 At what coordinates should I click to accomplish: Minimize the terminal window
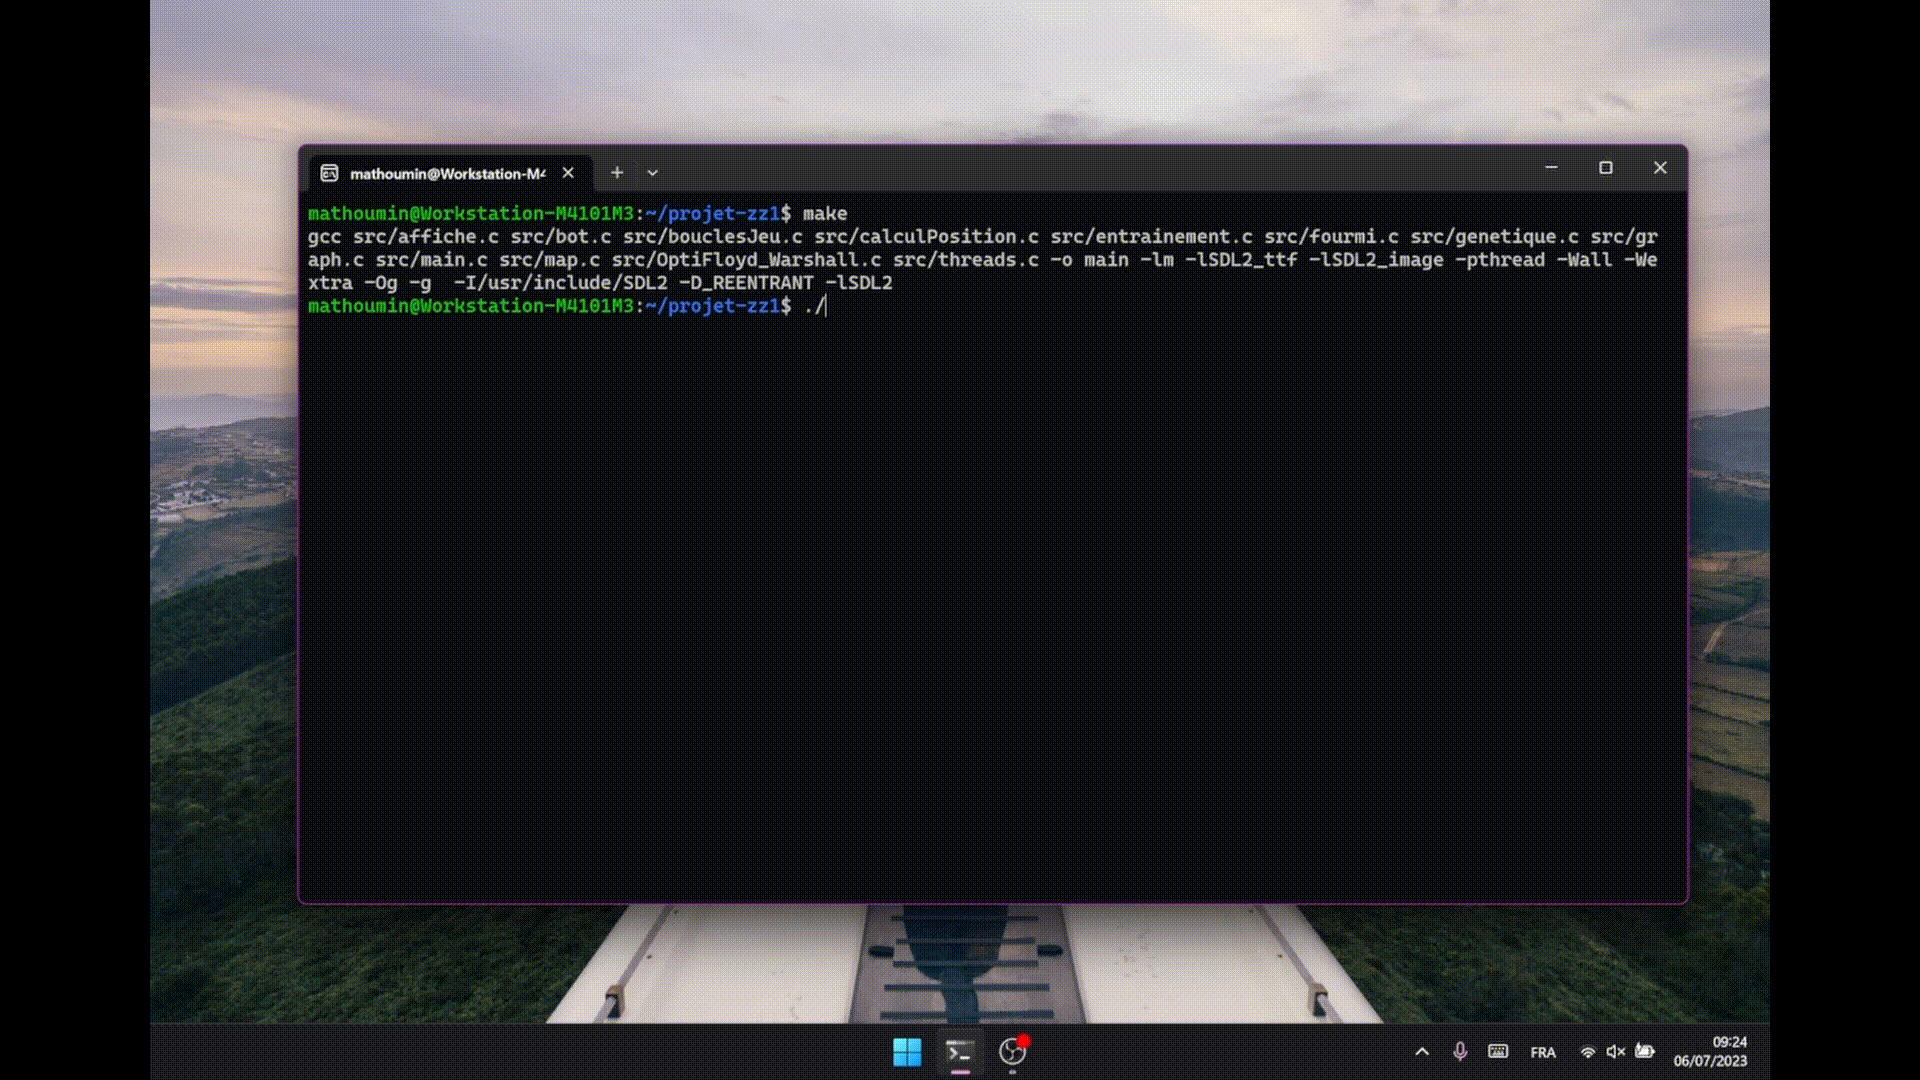(x=1552, y=168)
